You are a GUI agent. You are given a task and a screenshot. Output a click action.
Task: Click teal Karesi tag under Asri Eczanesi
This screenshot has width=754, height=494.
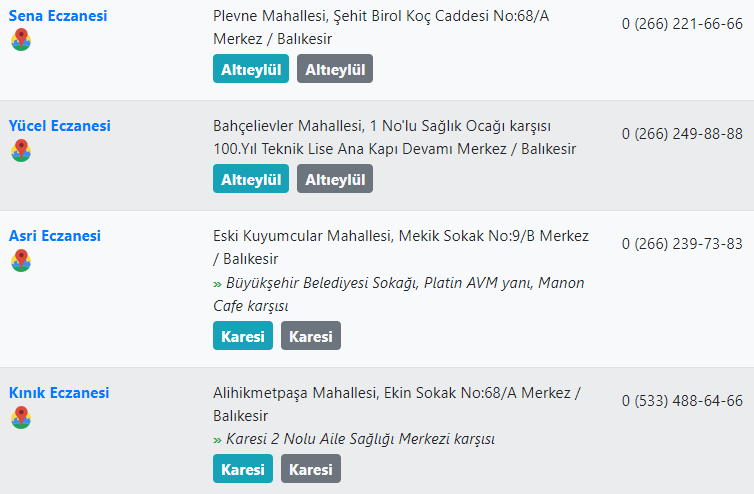click(x=243, y=336)
